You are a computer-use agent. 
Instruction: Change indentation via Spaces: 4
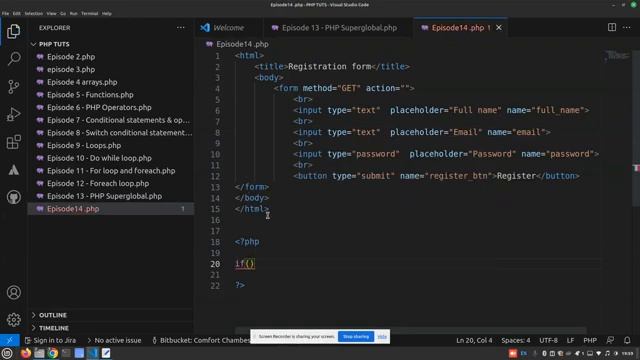516,340
